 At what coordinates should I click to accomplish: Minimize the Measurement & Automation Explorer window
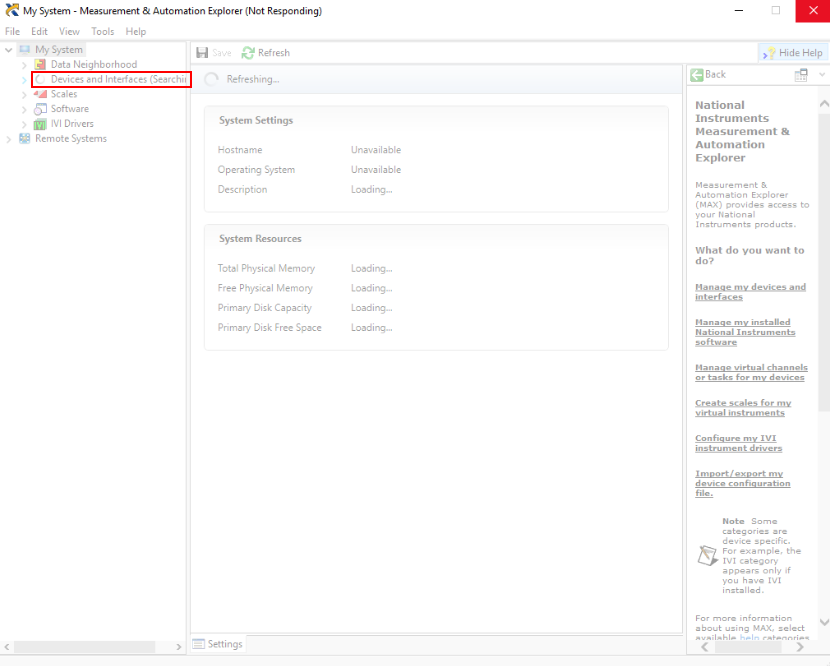[x=739, y=11]
